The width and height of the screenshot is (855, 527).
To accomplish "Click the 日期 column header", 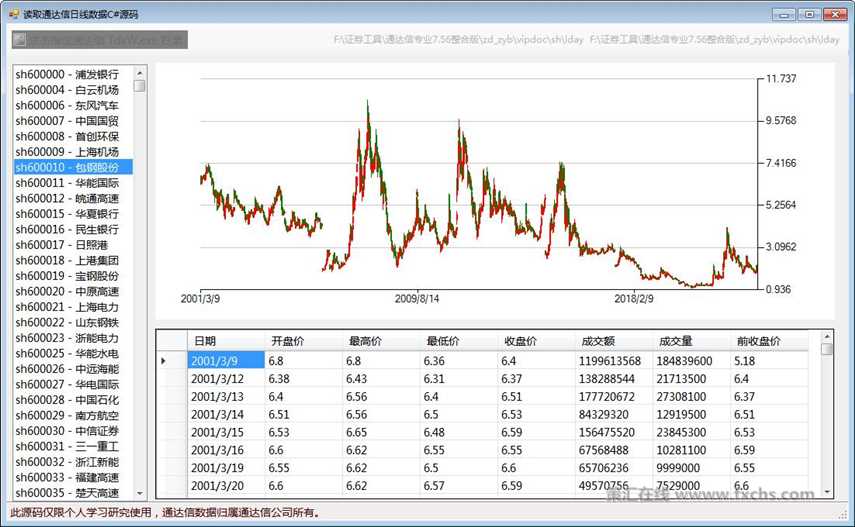I will (x=225, y=341).
